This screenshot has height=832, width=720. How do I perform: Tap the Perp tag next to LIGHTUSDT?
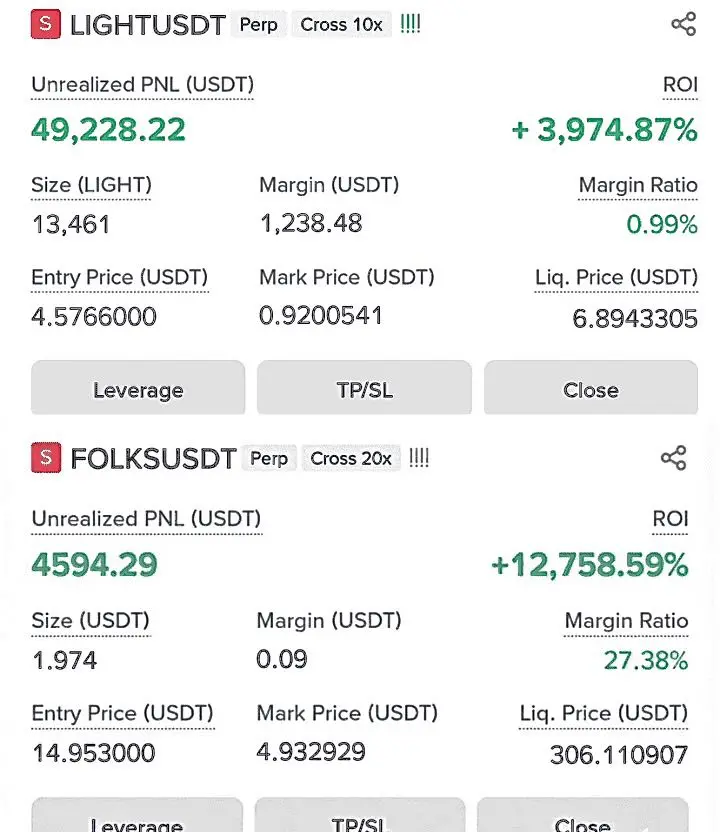(258, 24)
